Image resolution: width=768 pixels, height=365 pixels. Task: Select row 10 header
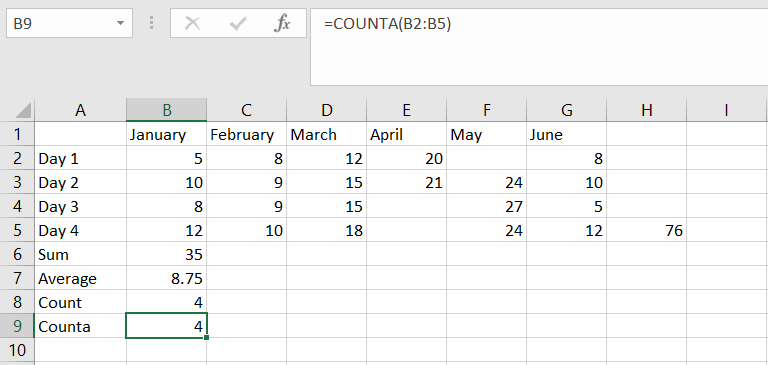click(x=17, y=350)
